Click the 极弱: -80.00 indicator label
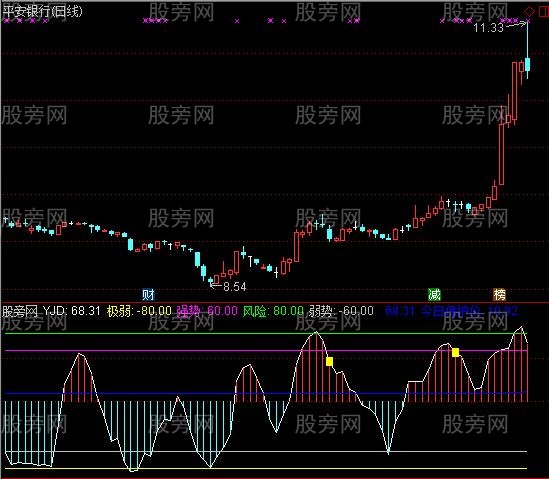 [139, 311]
